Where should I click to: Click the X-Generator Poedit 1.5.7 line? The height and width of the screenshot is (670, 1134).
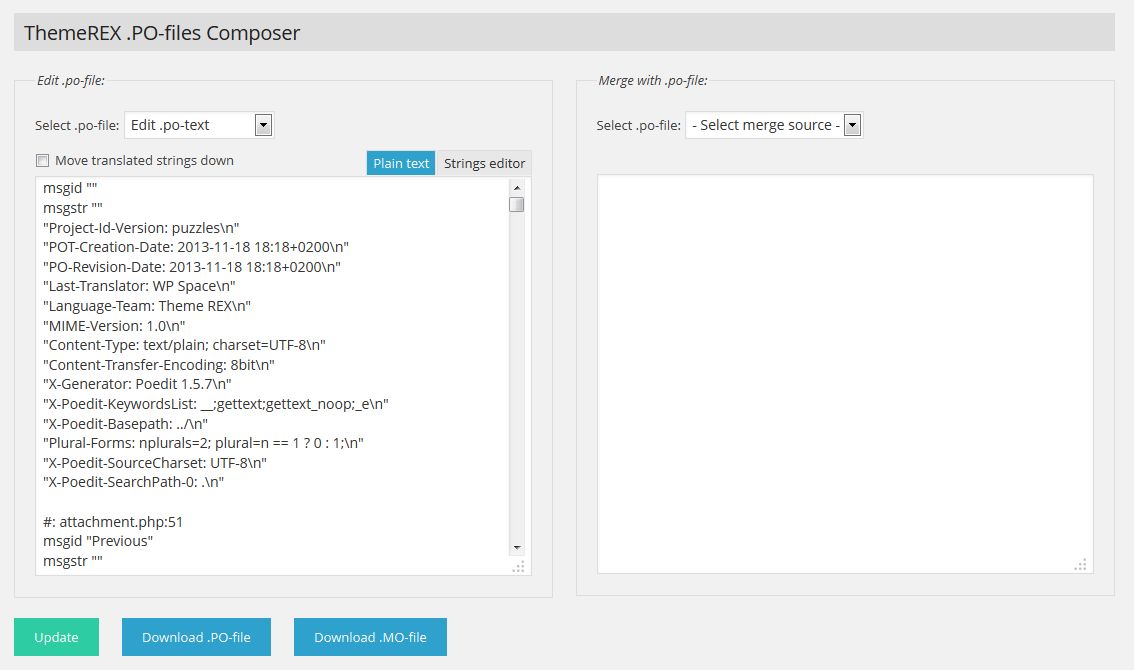(138, 383)
